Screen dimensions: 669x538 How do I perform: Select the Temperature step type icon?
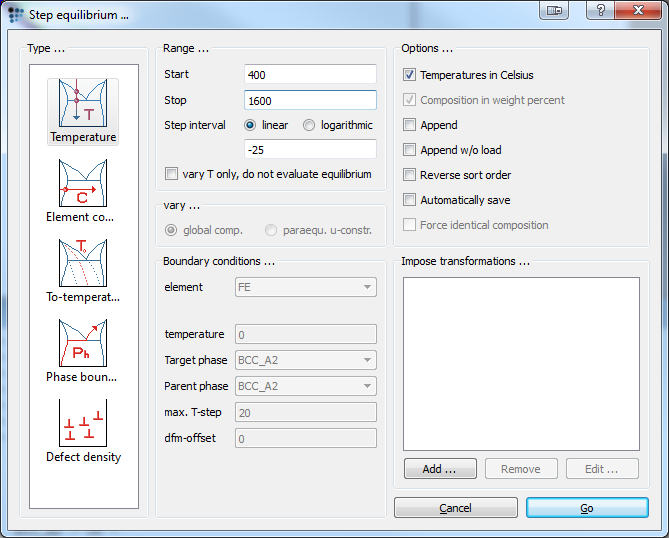tap(83, 103)
